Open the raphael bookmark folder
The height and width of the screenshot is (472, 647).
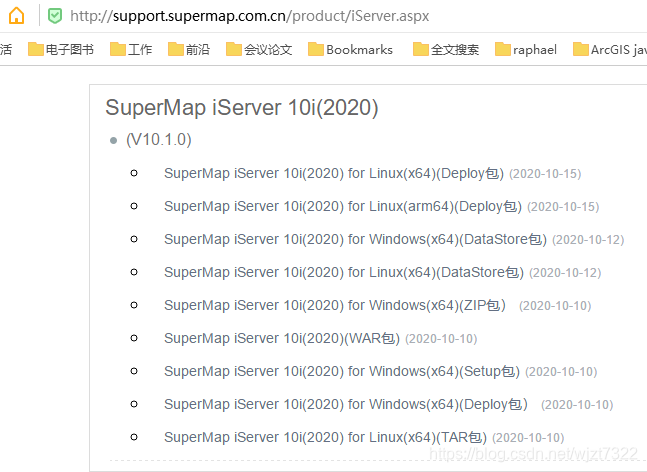[526, 50]
